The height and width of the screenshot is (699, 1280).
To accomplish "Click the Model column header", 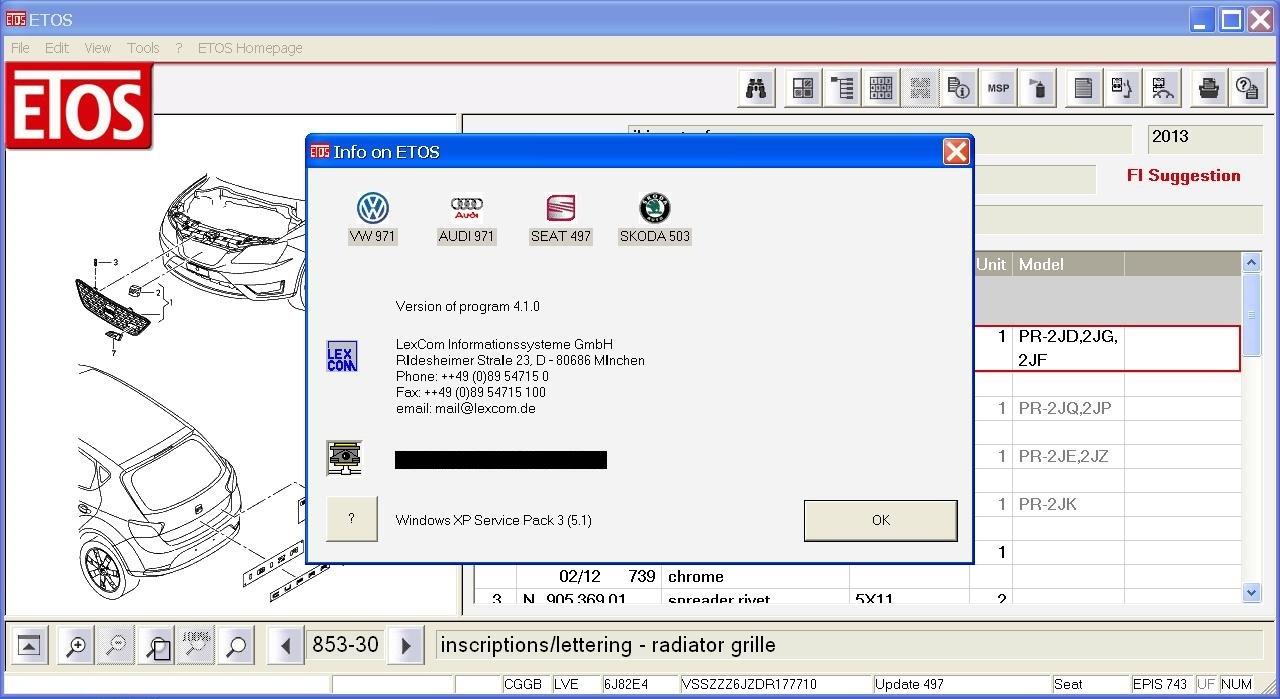I will (1068, 264).
